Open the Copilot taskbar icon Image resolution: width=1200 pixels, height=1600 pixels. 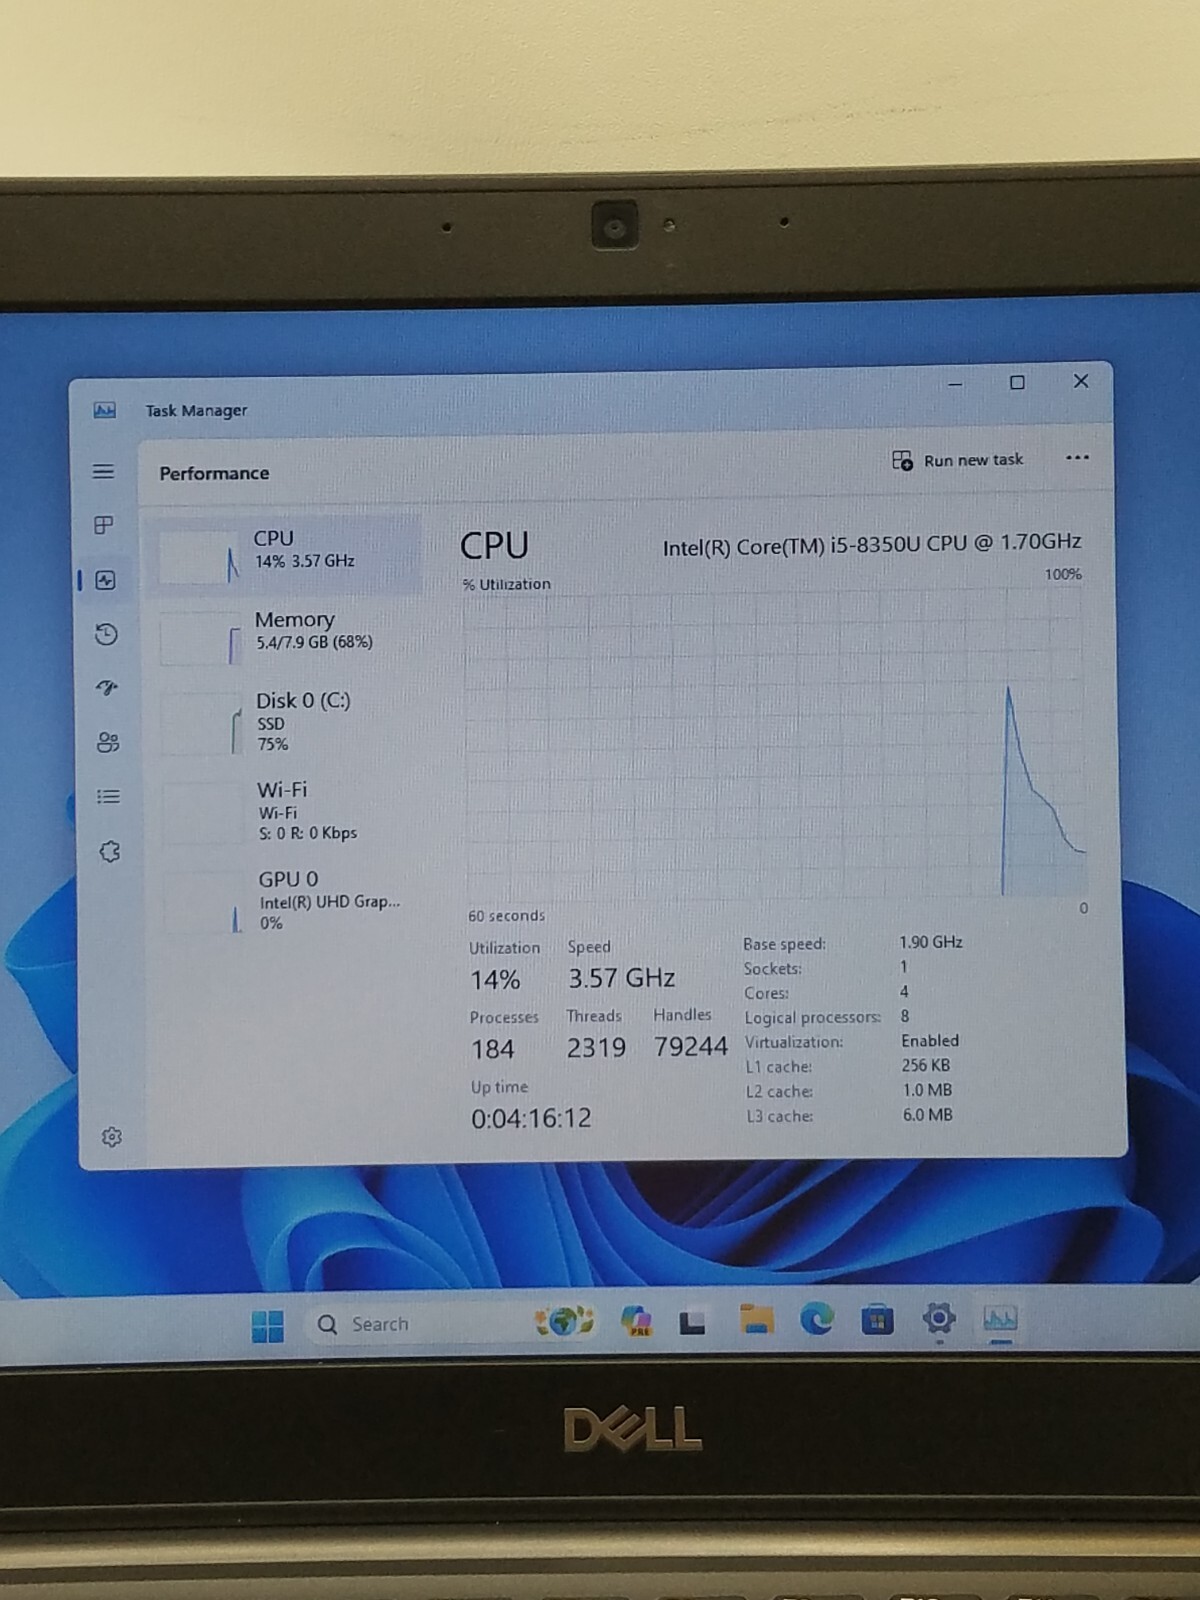click(x=636, y=1321)
